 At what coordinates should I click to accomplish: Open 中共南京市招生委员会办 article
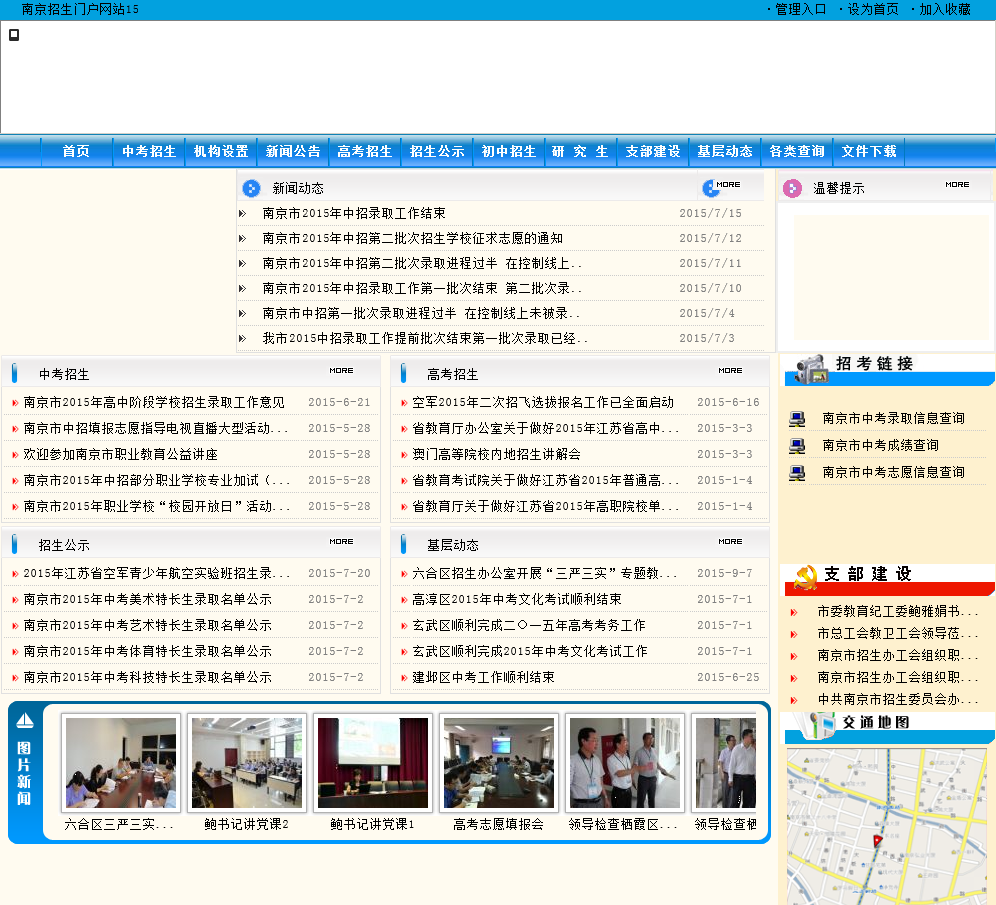[x=898, y=699]
